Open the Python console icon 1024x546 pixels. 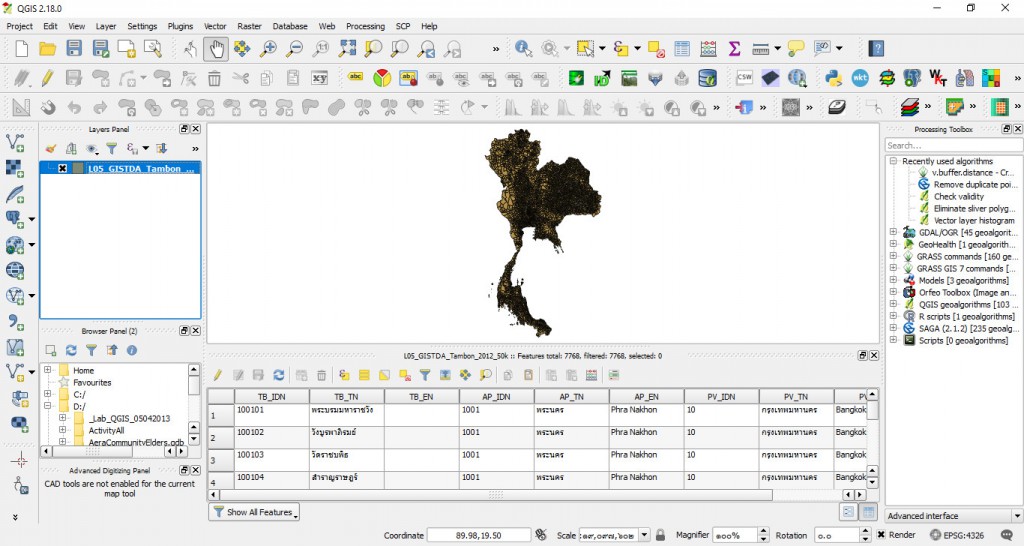833,78
